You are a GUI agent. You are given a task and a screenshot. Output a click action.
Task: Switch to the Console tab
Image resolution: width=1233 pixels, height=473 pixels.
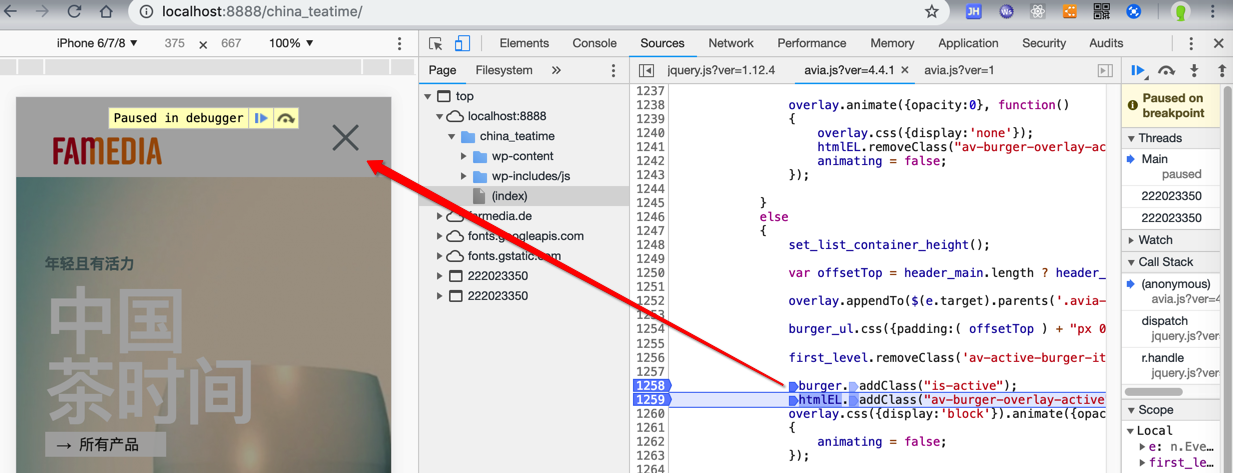(x=594, y=44)
